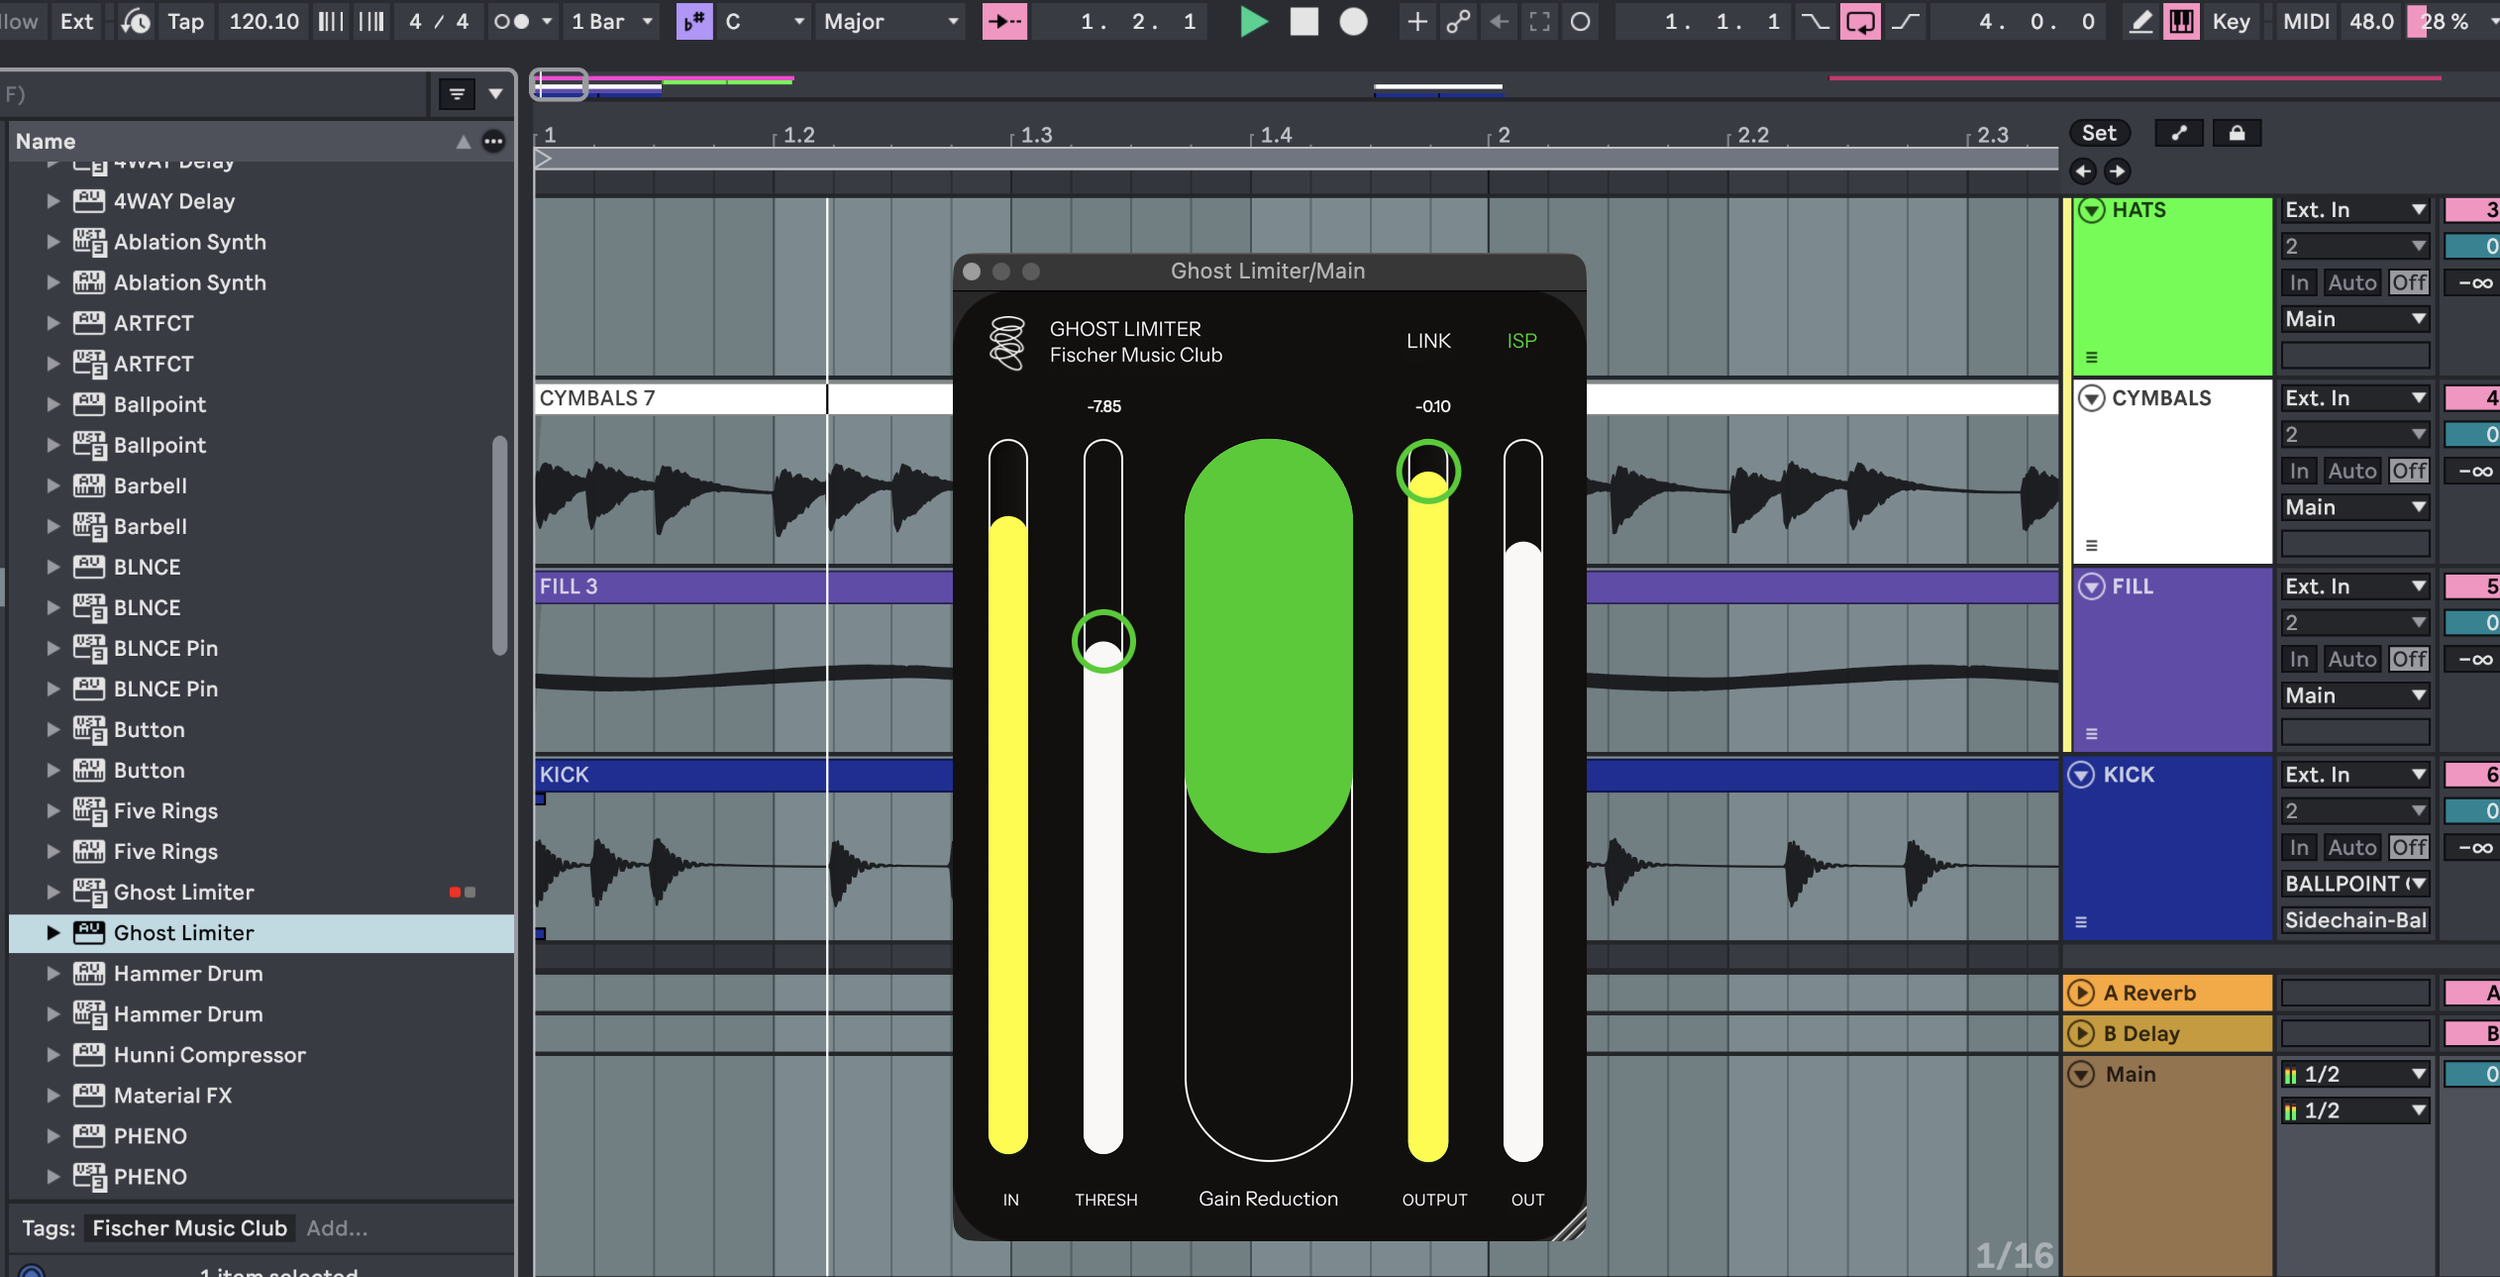
Task: Enable the Loop switch
Action: pos(1860,21)
